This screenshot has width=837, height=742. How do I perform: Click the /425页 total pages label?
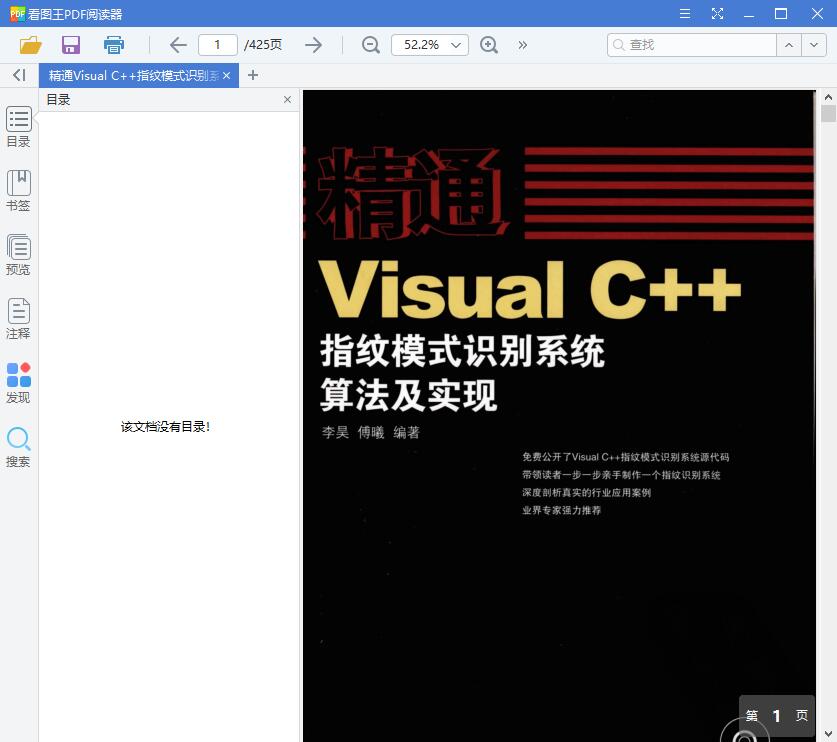point(263,45)
